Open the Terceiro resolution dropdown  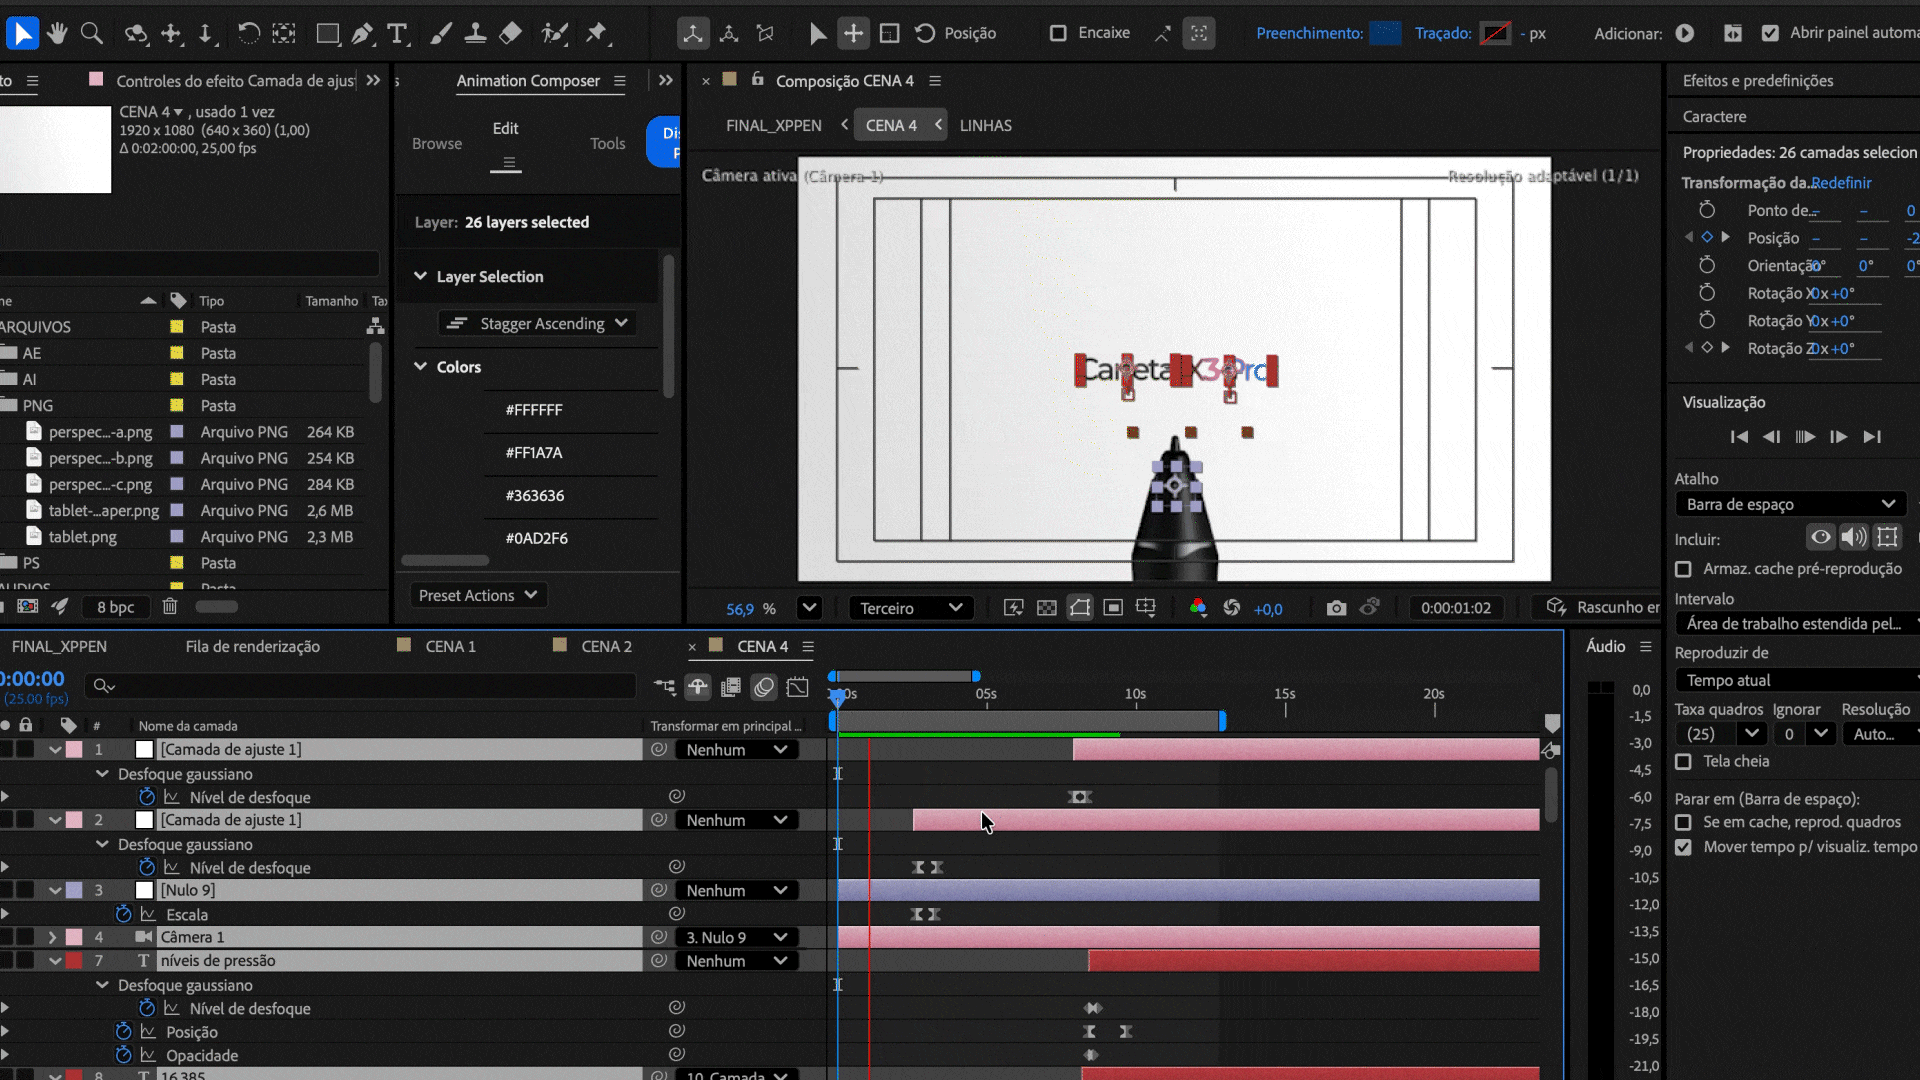[x=910, y=608]
